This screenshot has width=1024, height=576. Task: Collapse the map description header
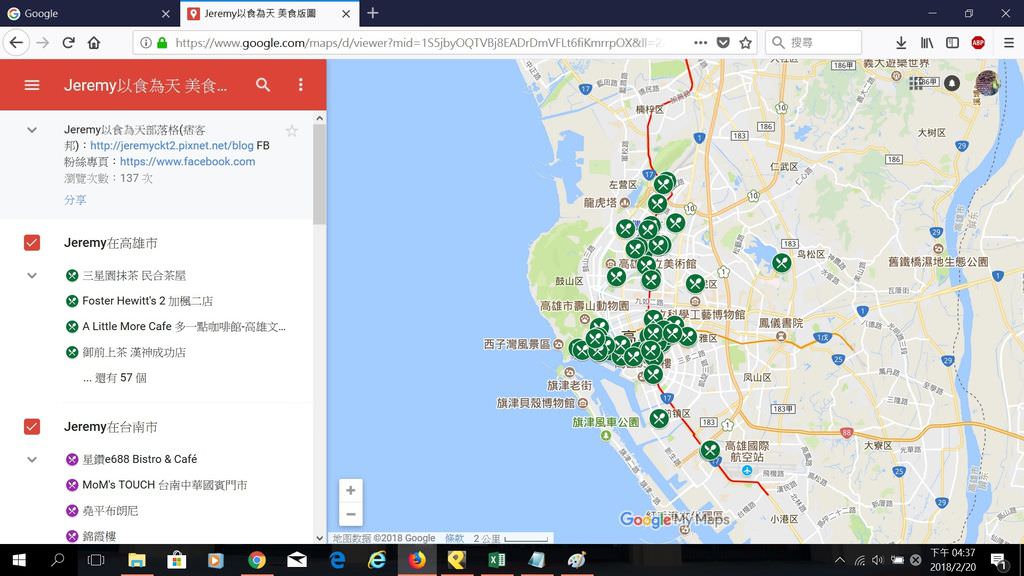point(32,130)
